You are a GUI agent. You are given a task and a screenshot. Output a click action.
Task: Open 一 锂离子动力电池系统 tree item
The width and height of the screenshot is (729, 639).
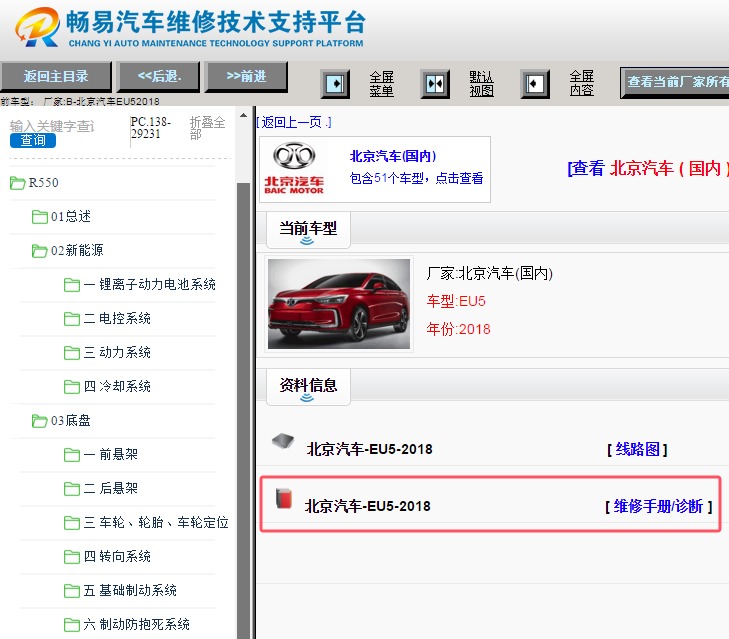tap(149, 285)
